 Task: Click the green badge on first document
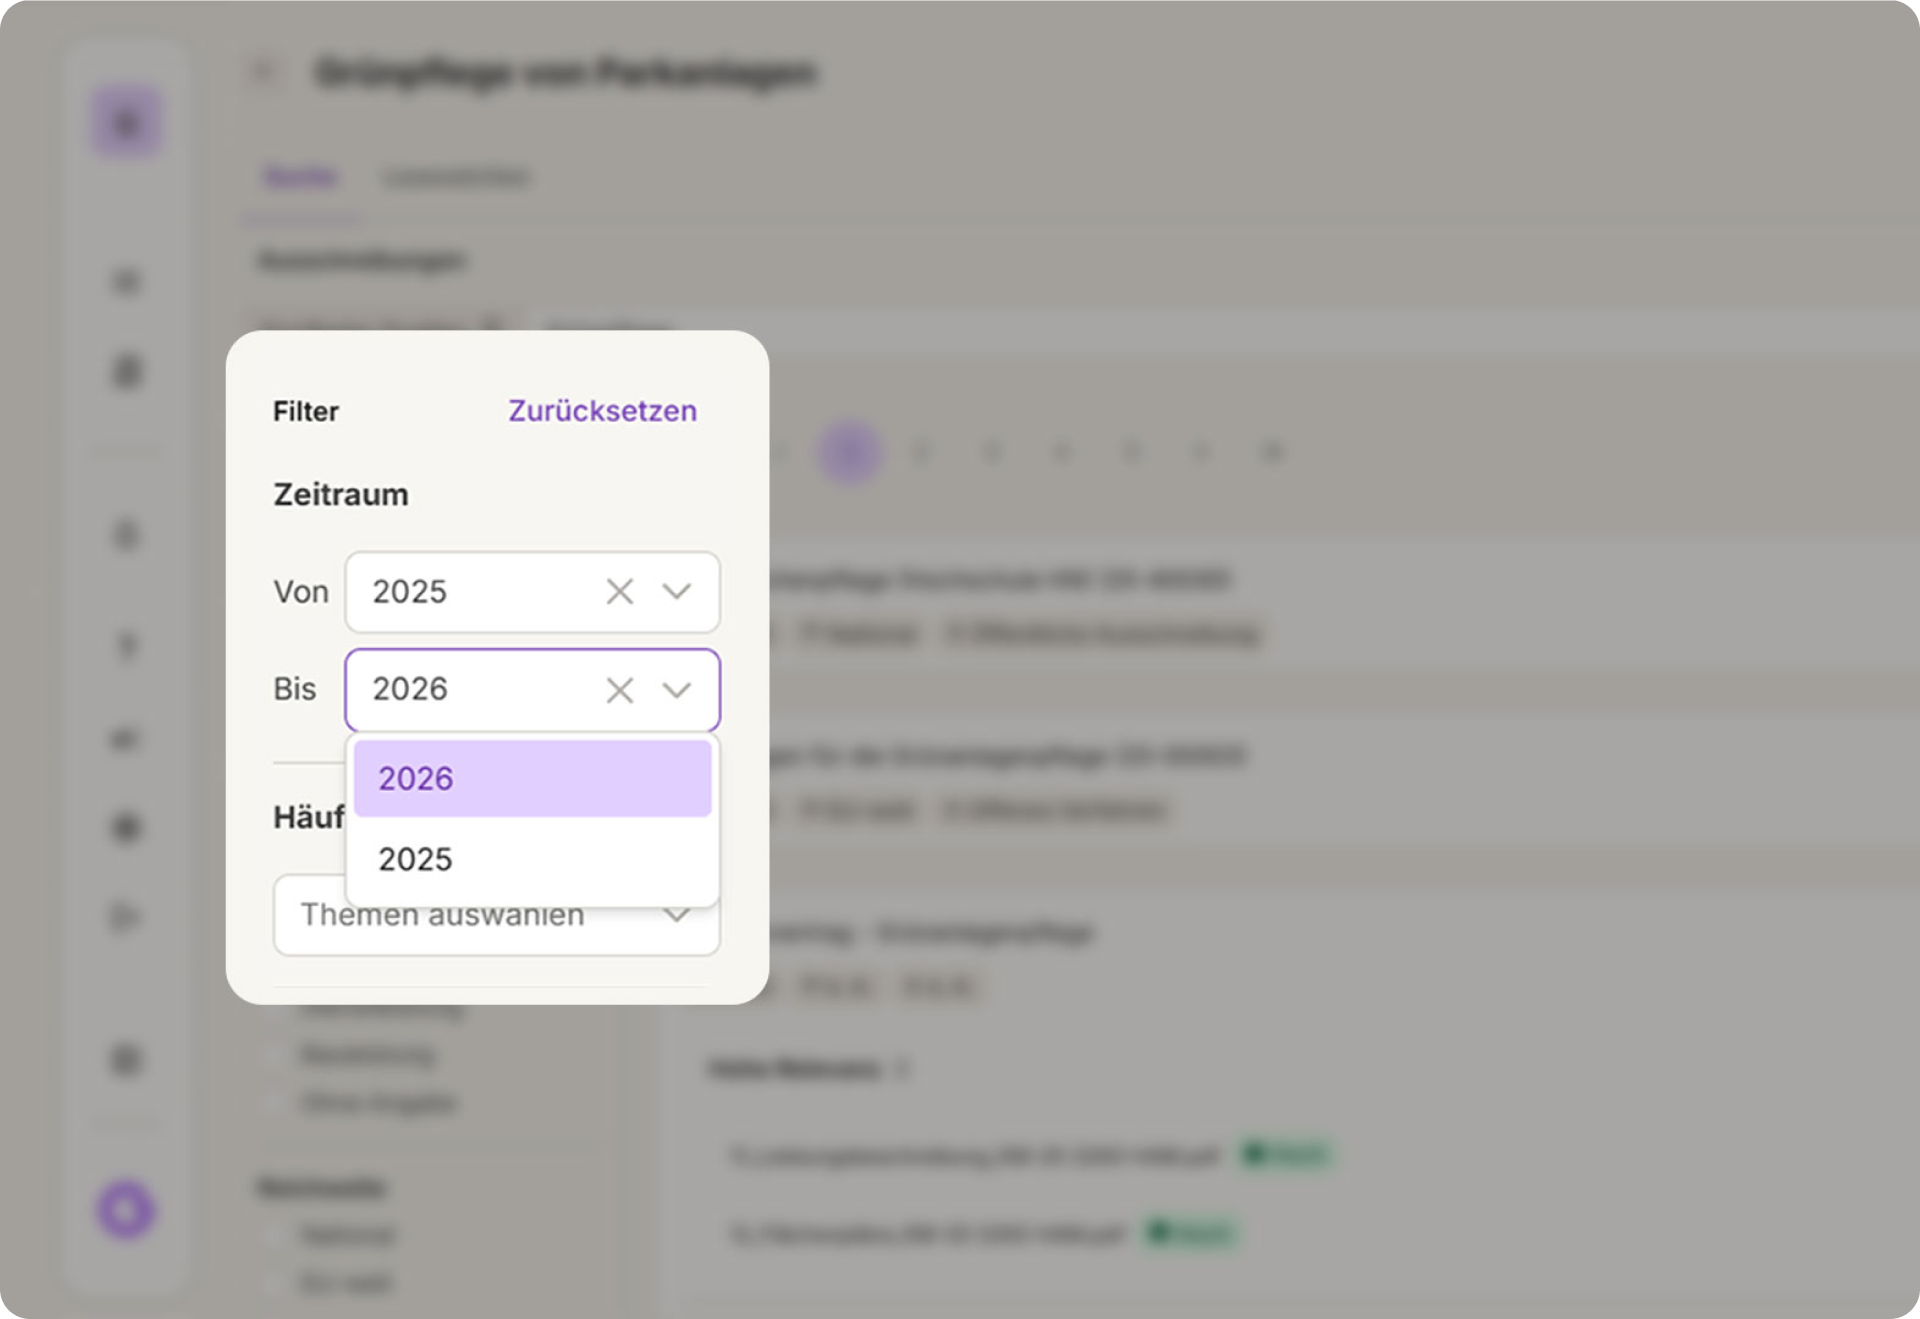click(x=1286, y=1155)
